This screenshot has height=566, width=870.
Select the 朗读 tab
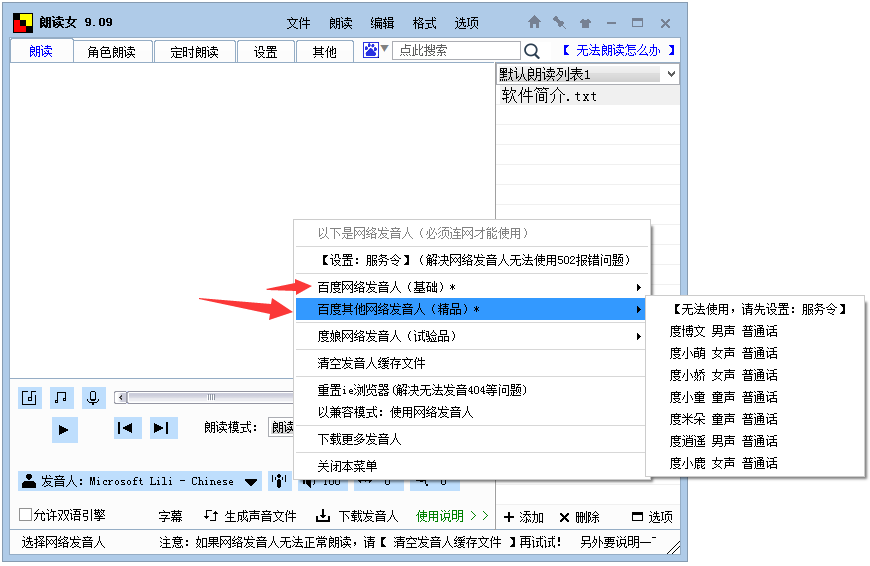tap(41, 51)
